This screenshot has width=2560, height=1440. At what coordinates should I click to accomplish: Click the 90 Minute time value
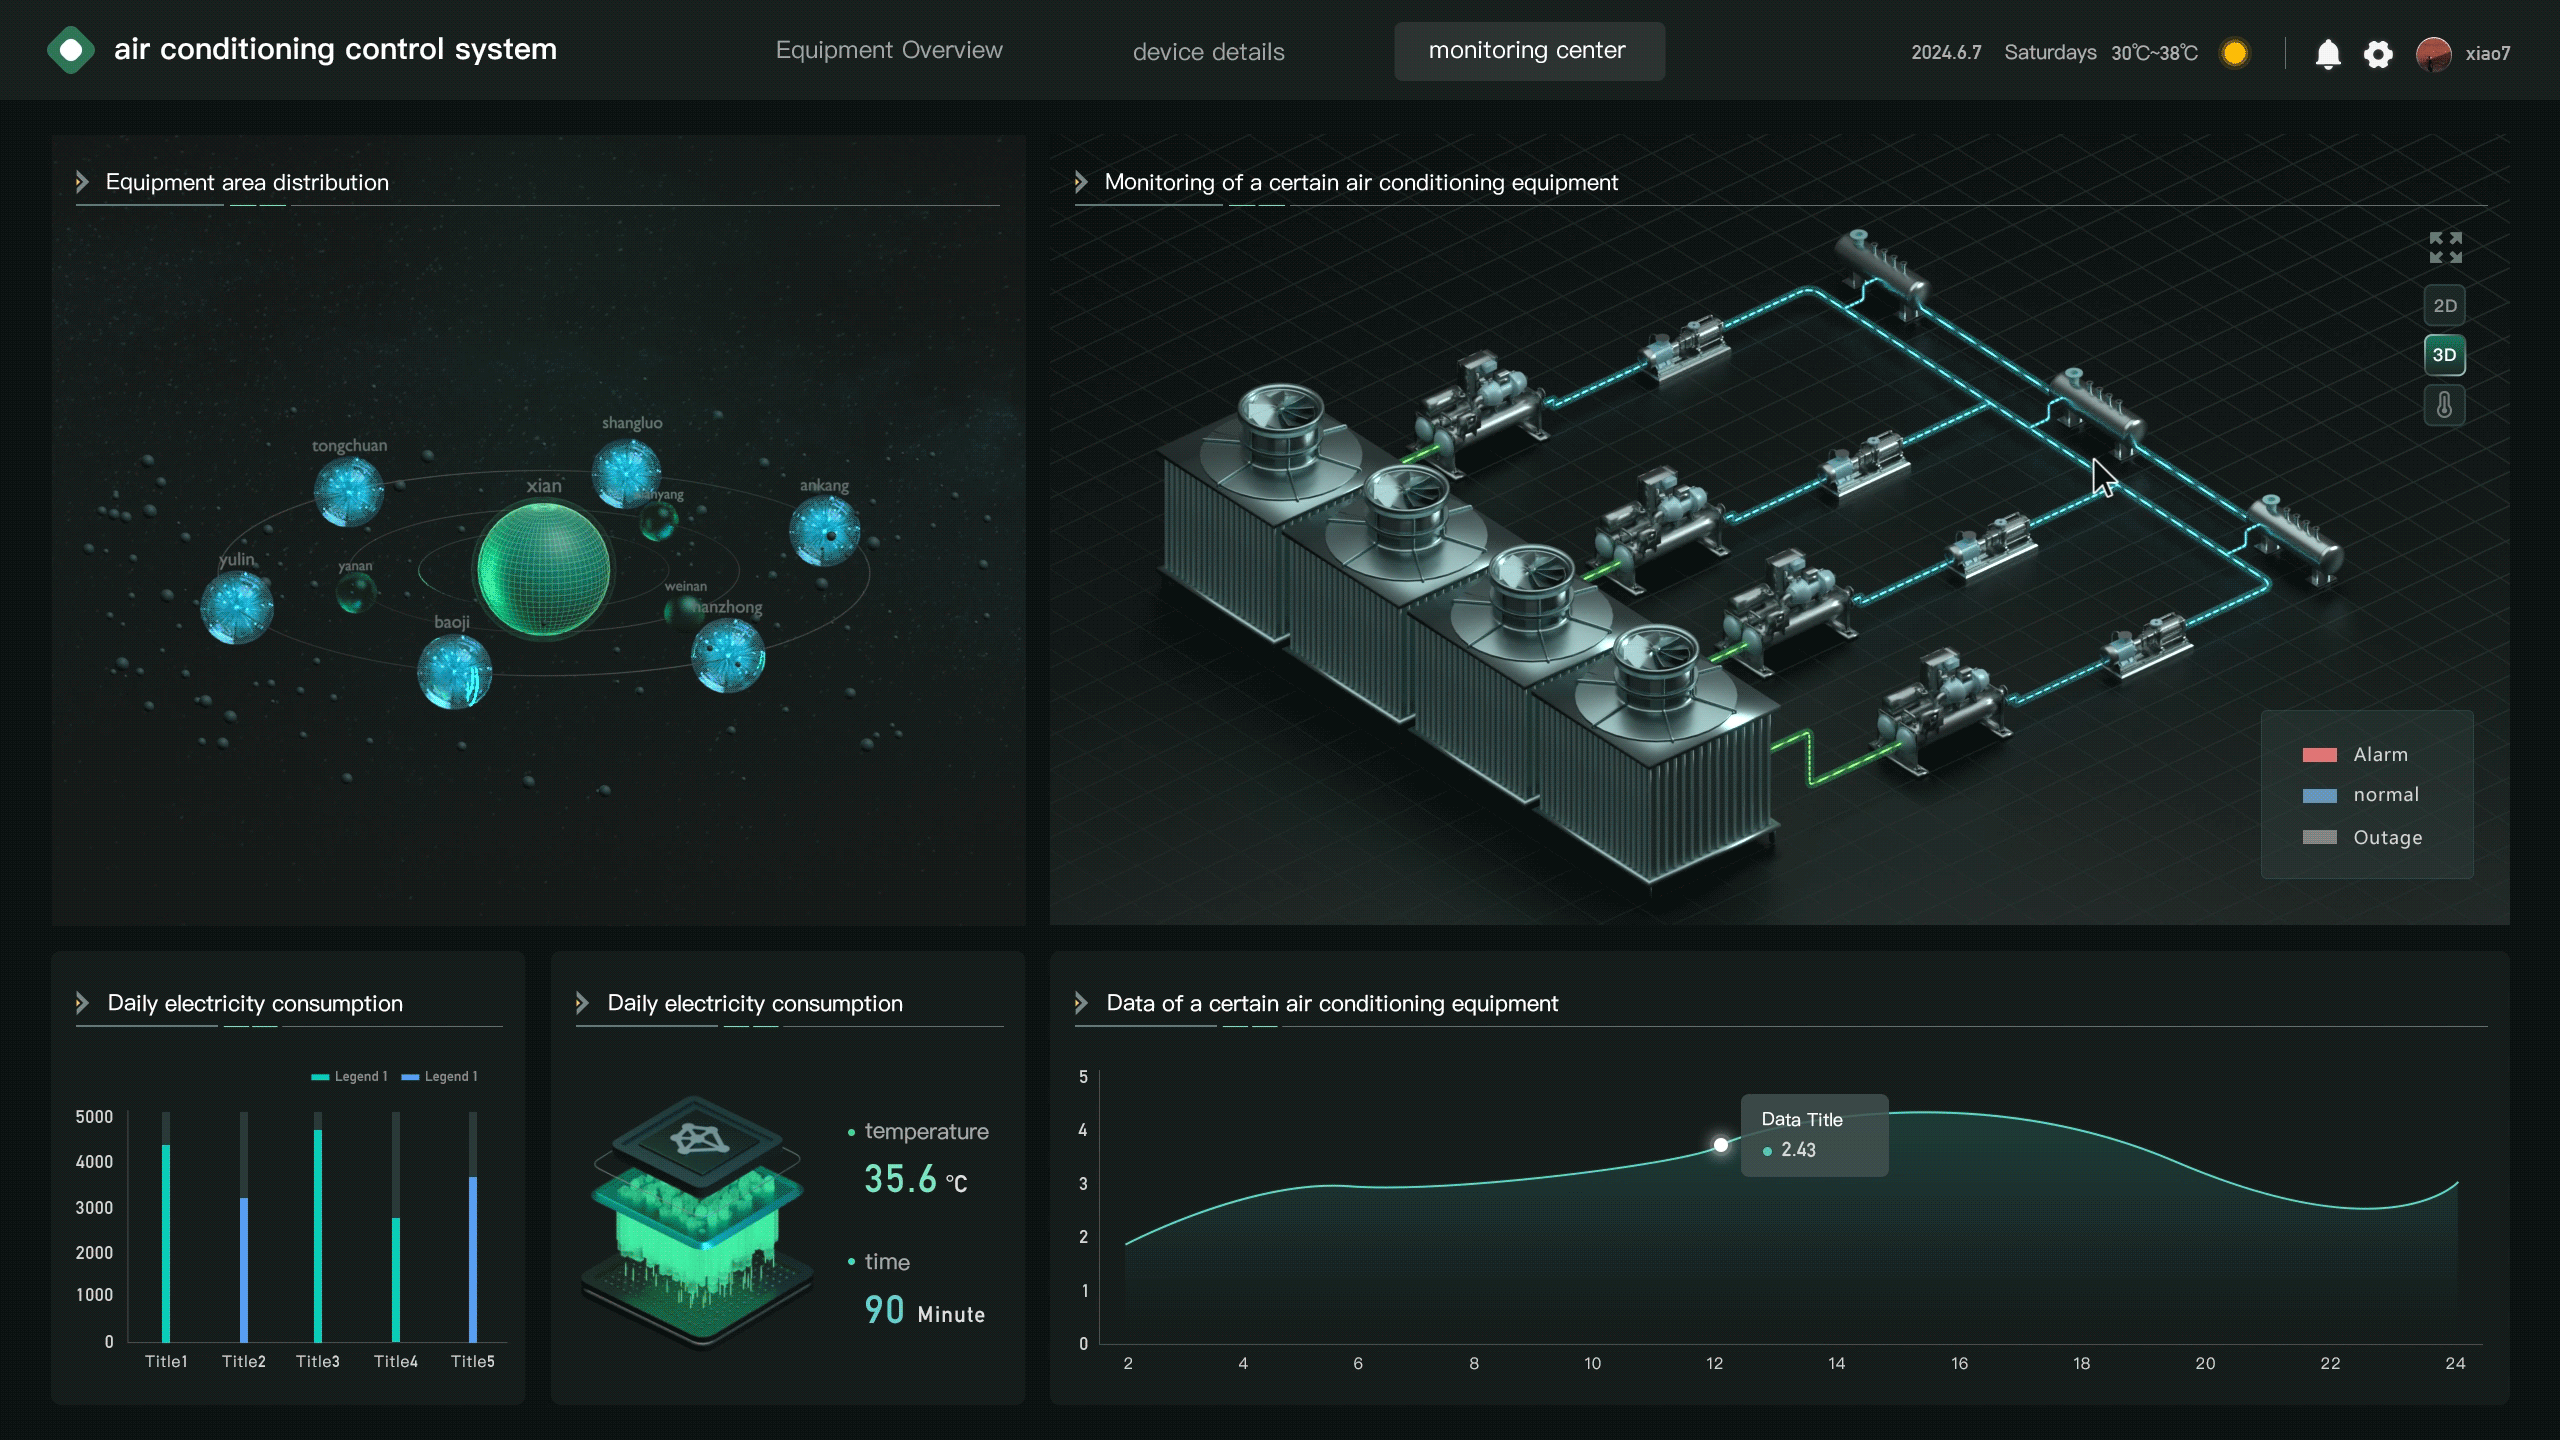[x=924, y=1311]
